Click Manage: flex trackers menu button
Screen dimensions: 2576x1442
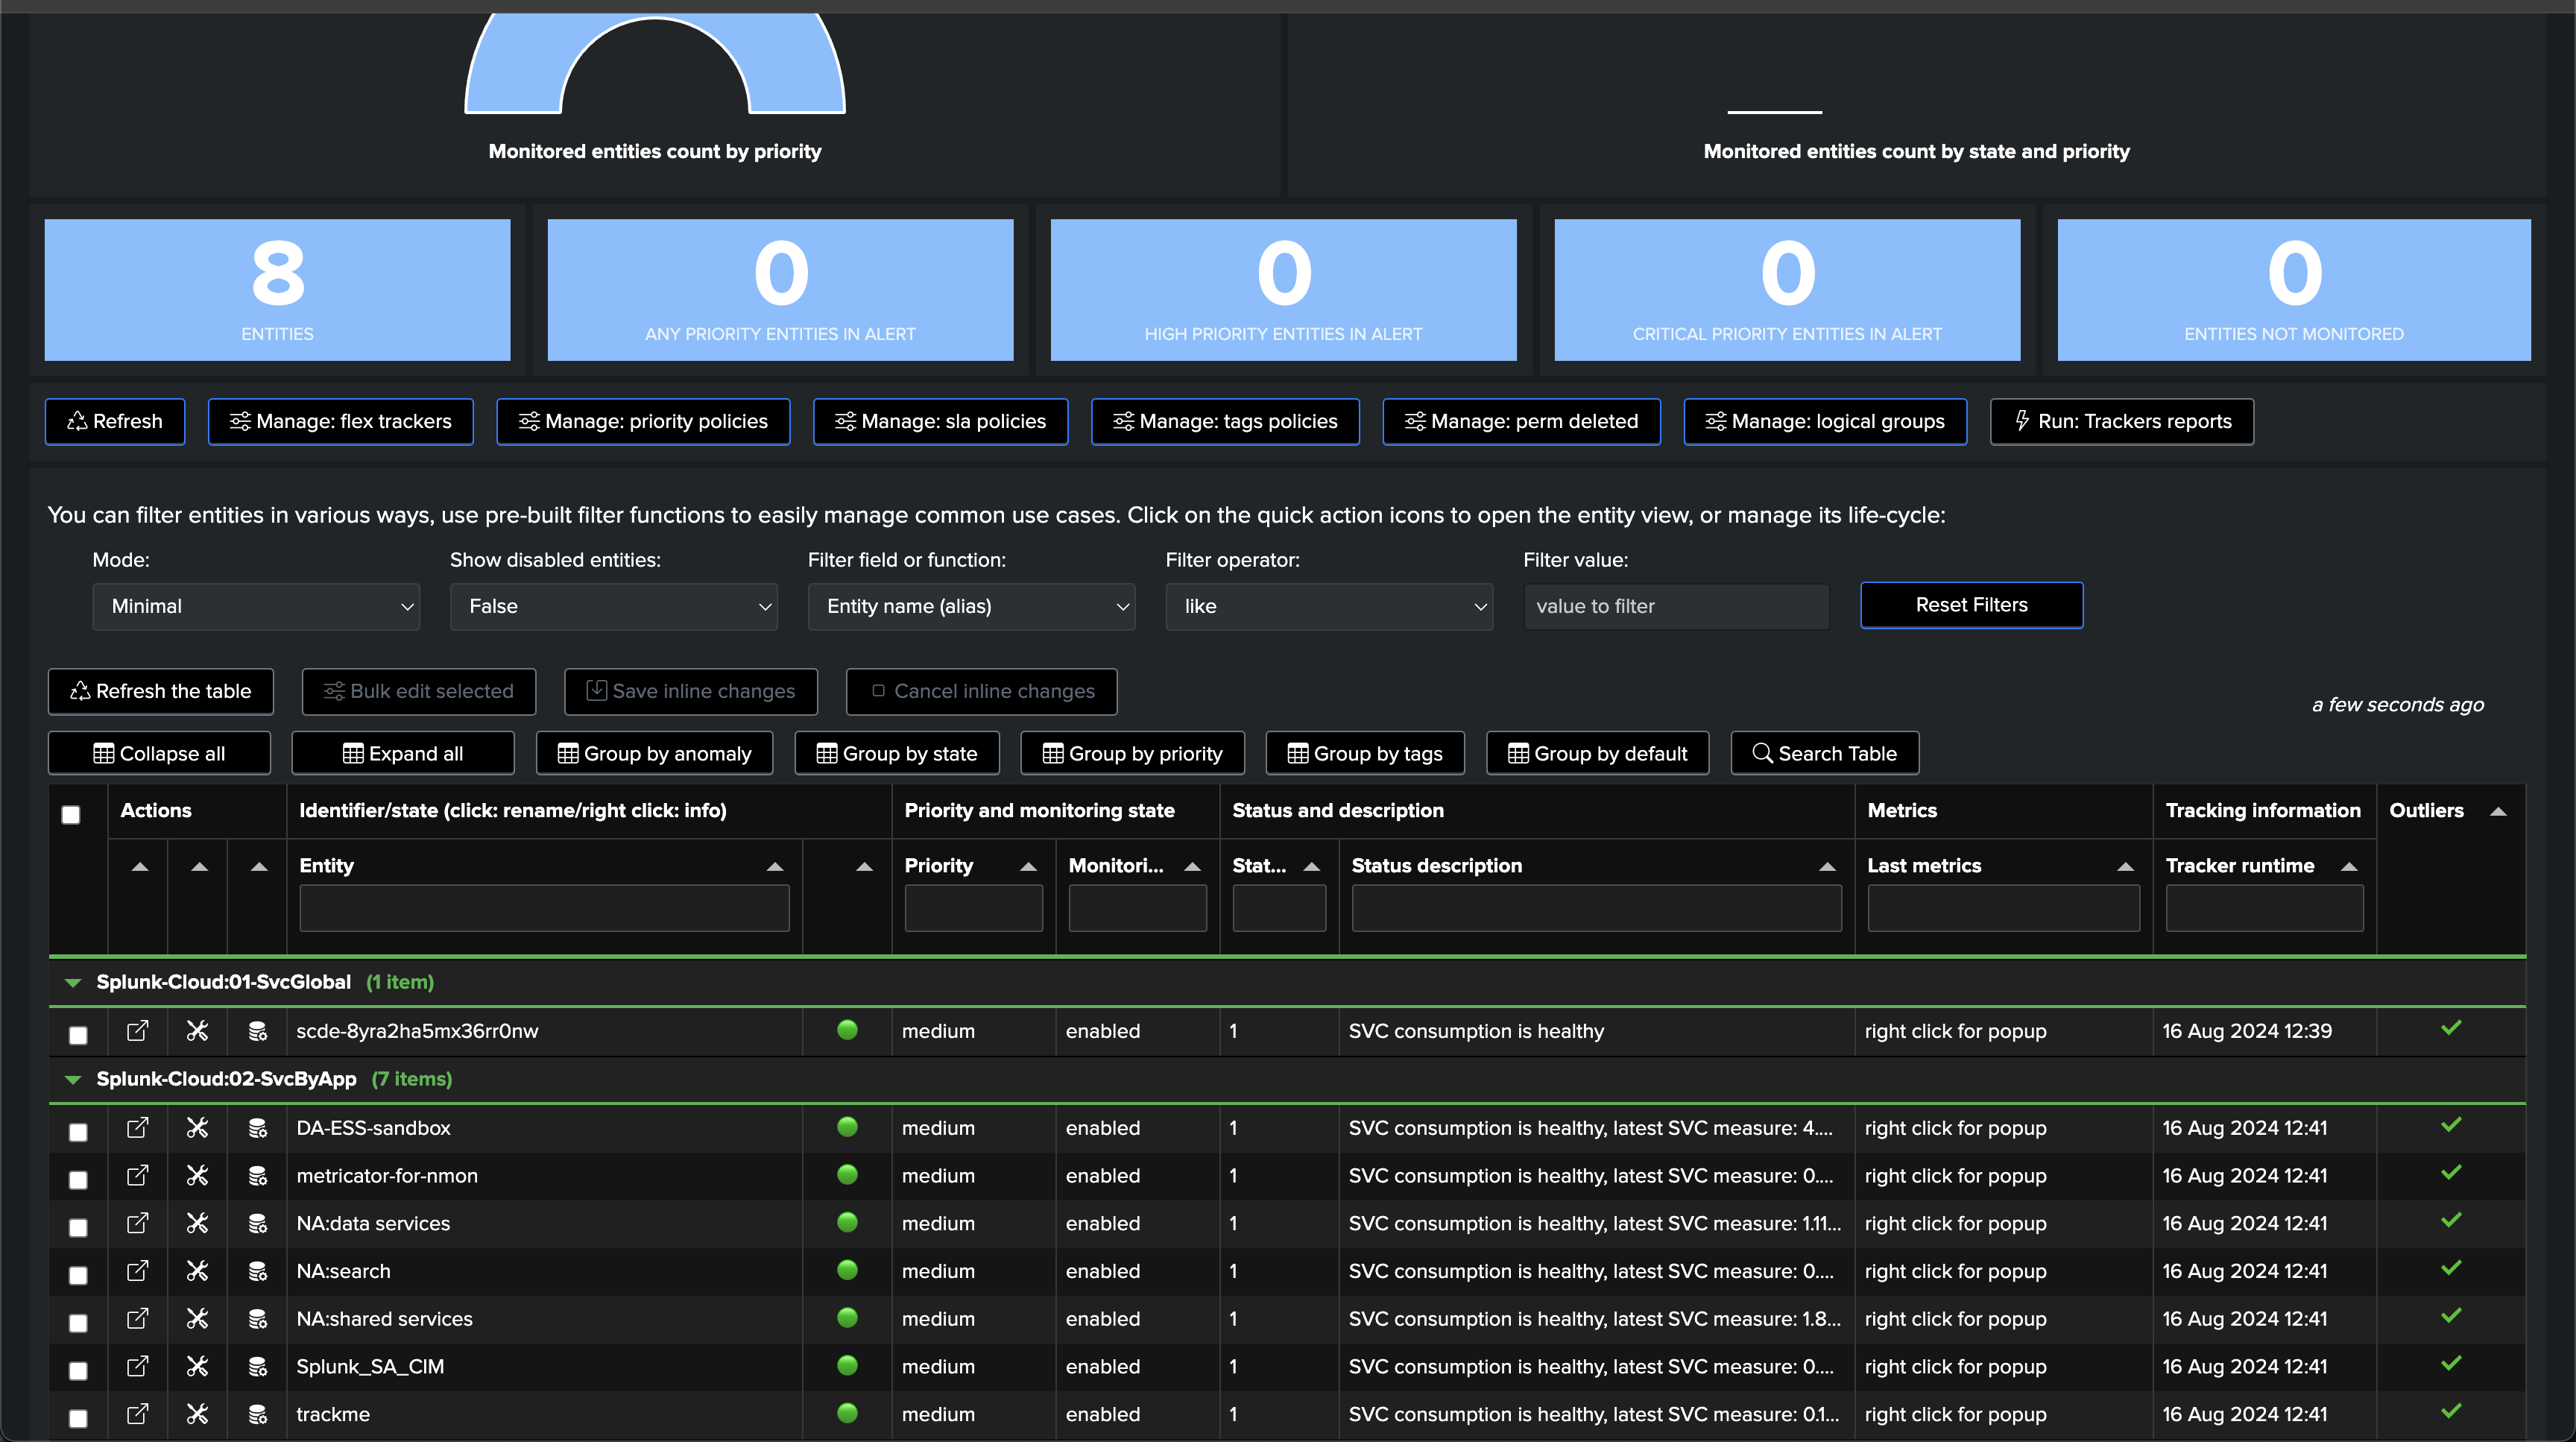[340, 421]
